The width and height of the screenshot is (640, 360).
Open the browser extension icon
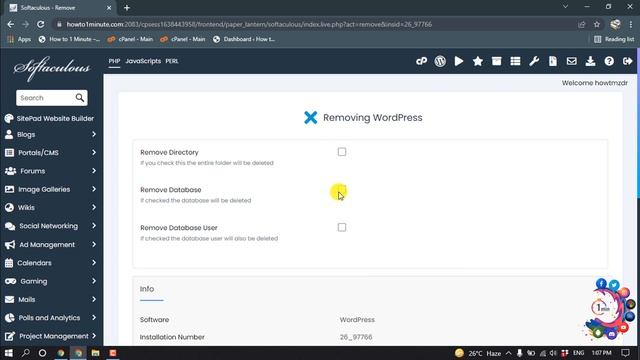click(615, 24)
